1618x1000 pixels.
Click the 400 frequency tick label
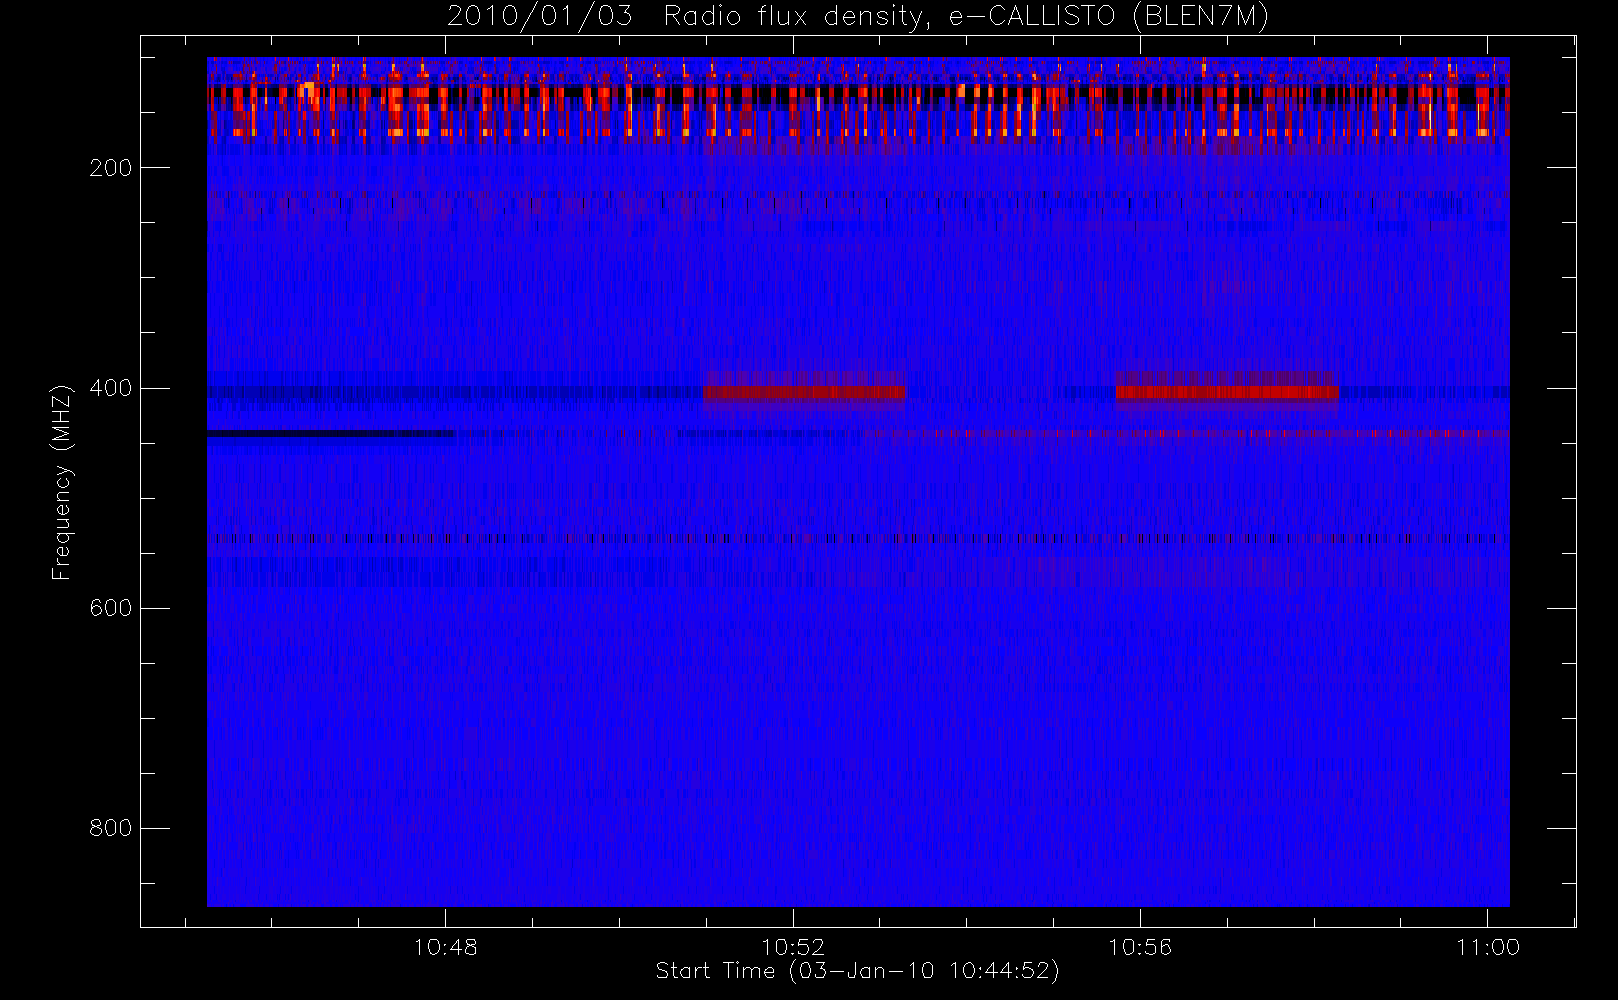coord(110,388)
